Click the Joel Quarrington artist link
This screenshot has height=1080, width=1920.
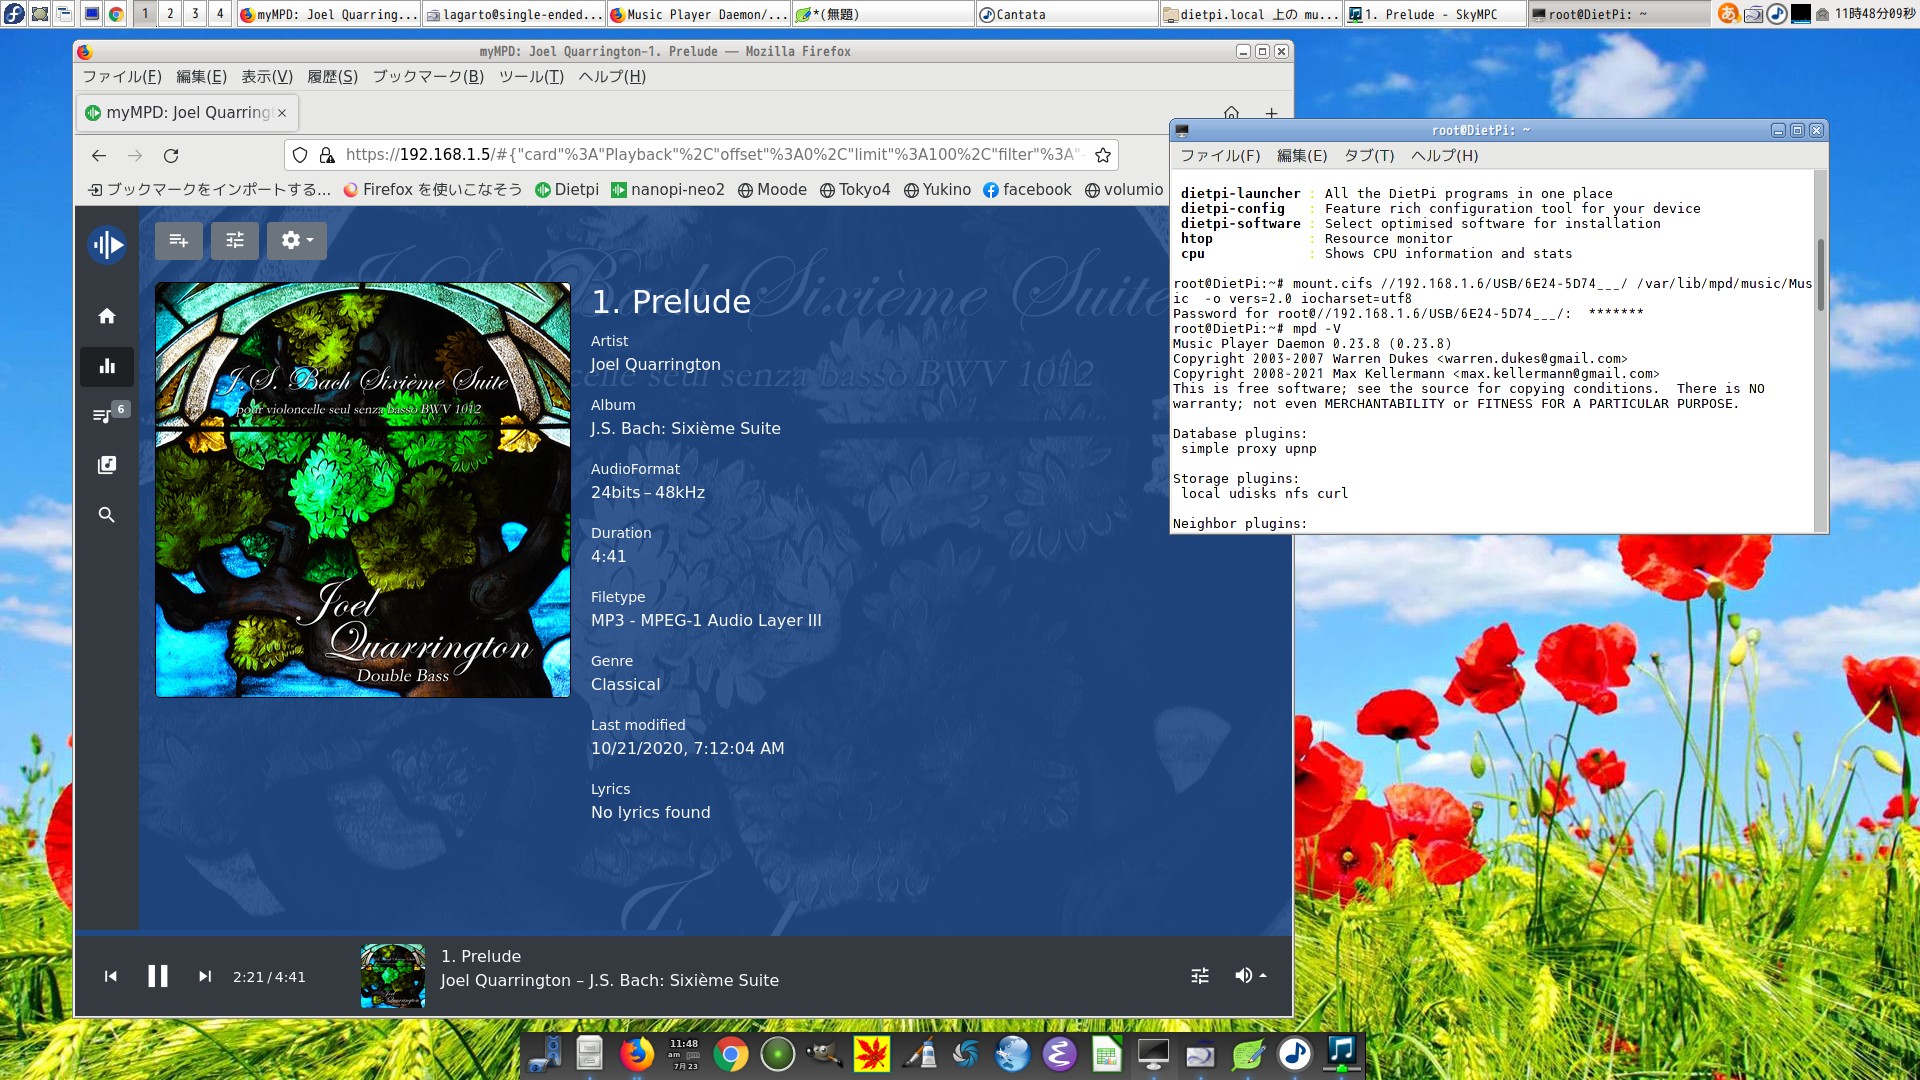click(x=655, y=365)
